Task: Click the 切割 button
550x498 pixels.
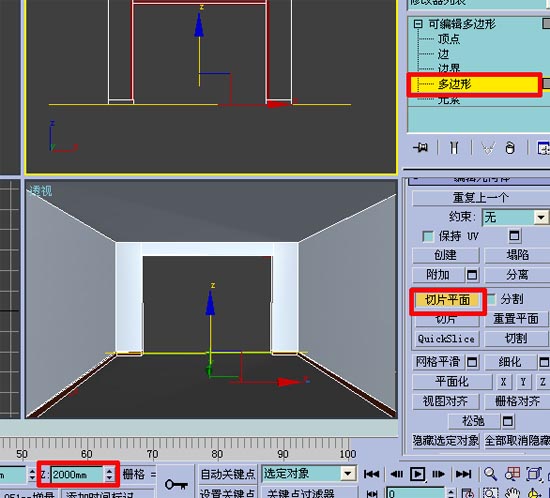Action: (x=516, y=339)
